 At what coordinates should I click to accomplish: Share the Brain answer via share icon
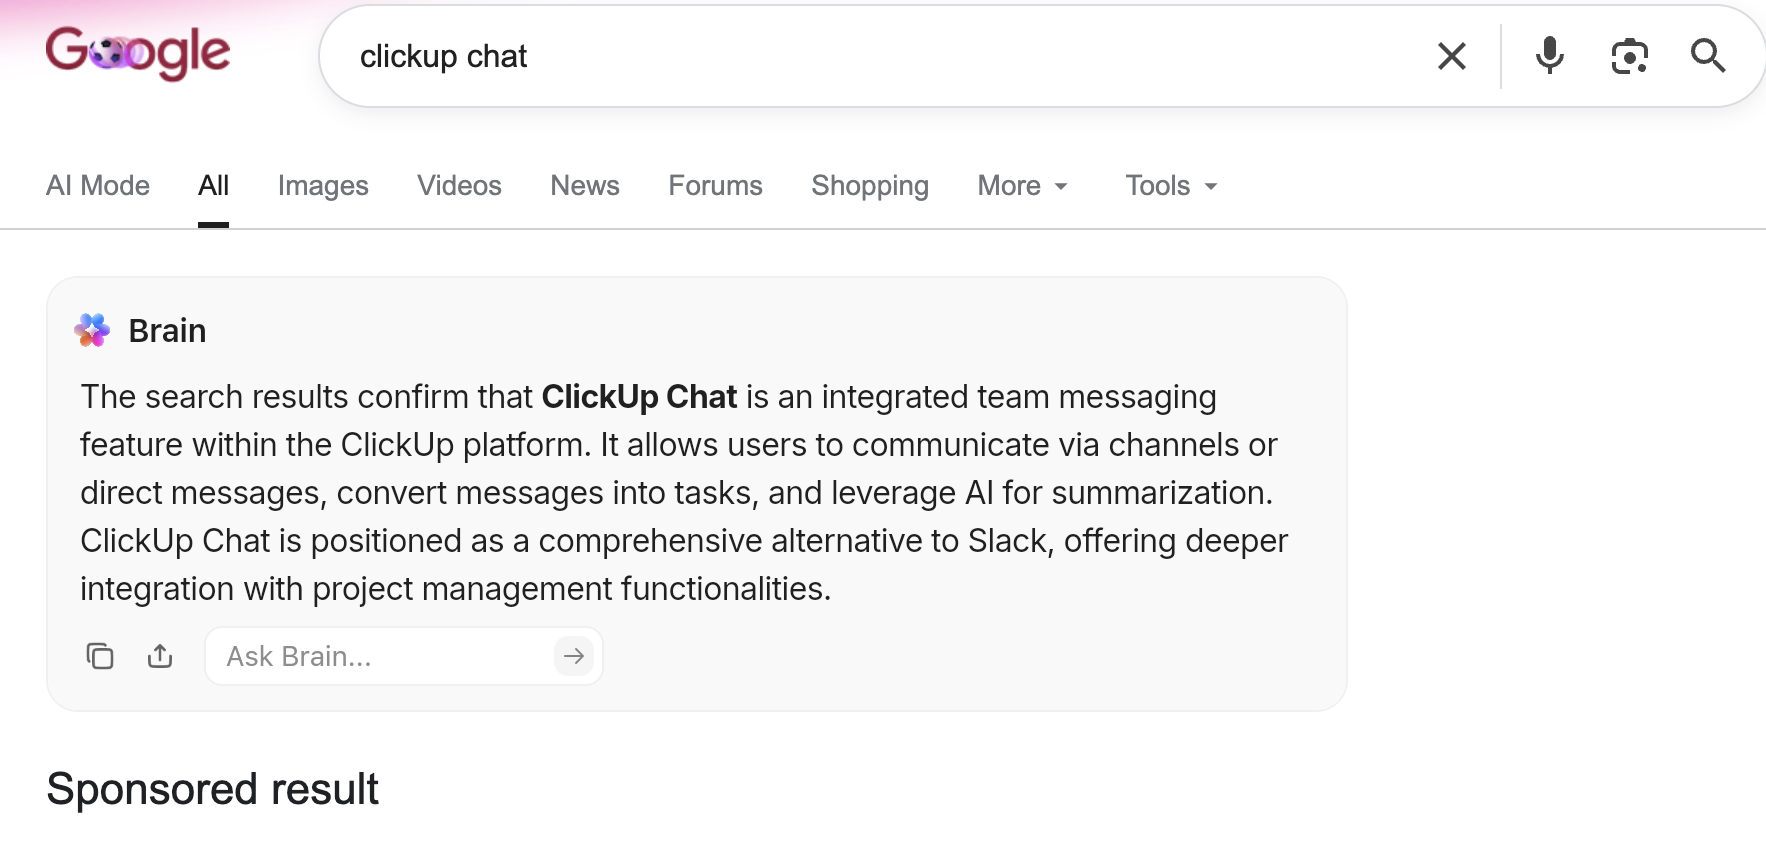(x=160, y=656)
